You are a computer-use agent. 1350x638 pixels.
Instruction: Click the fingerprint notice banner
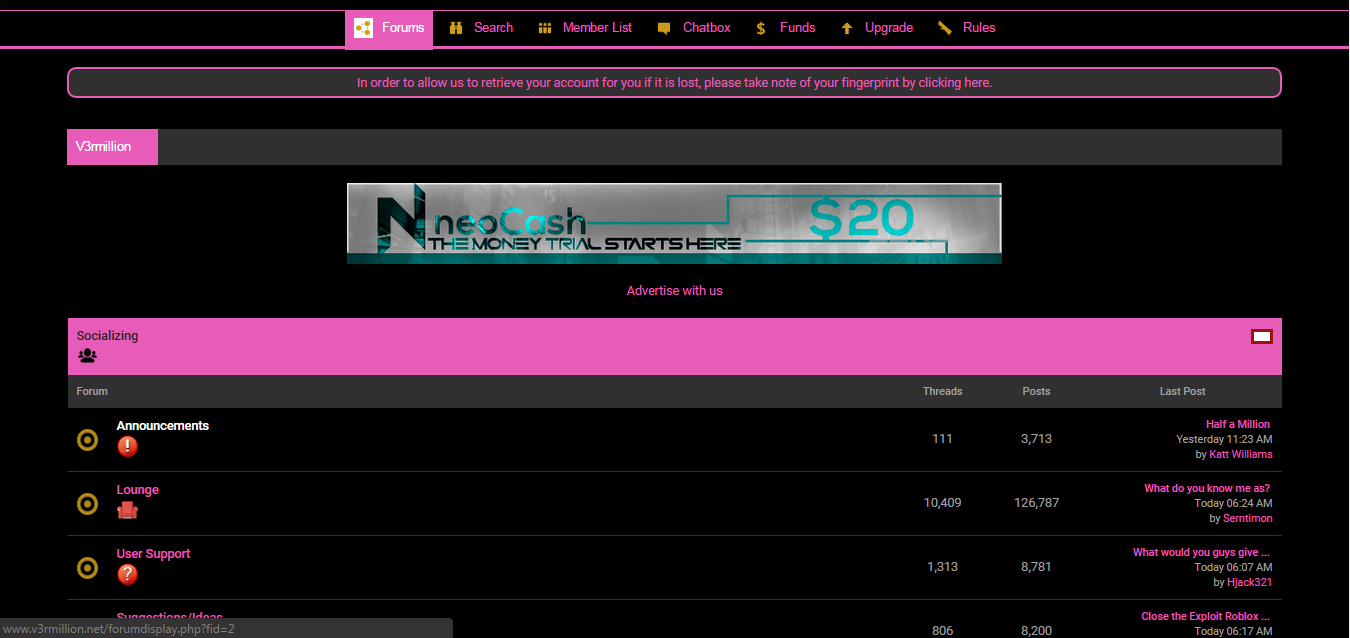[674, 83]
